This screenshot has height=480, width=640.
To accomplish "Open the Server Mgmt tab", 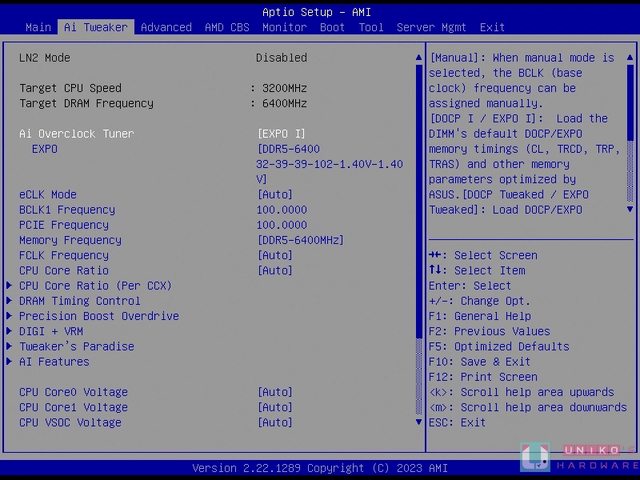I will tap(433, 27).
